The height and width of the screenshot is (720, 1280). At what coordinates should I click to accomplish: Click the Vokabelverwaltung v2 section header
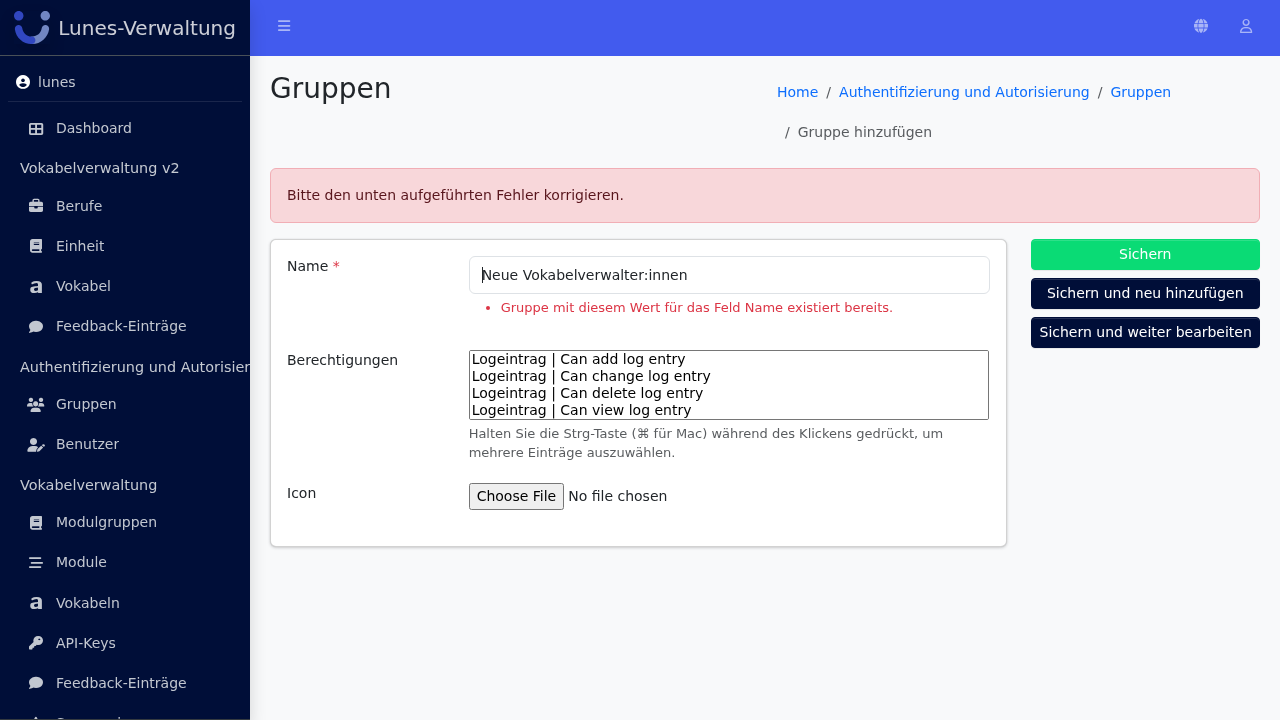pos(100,168)
